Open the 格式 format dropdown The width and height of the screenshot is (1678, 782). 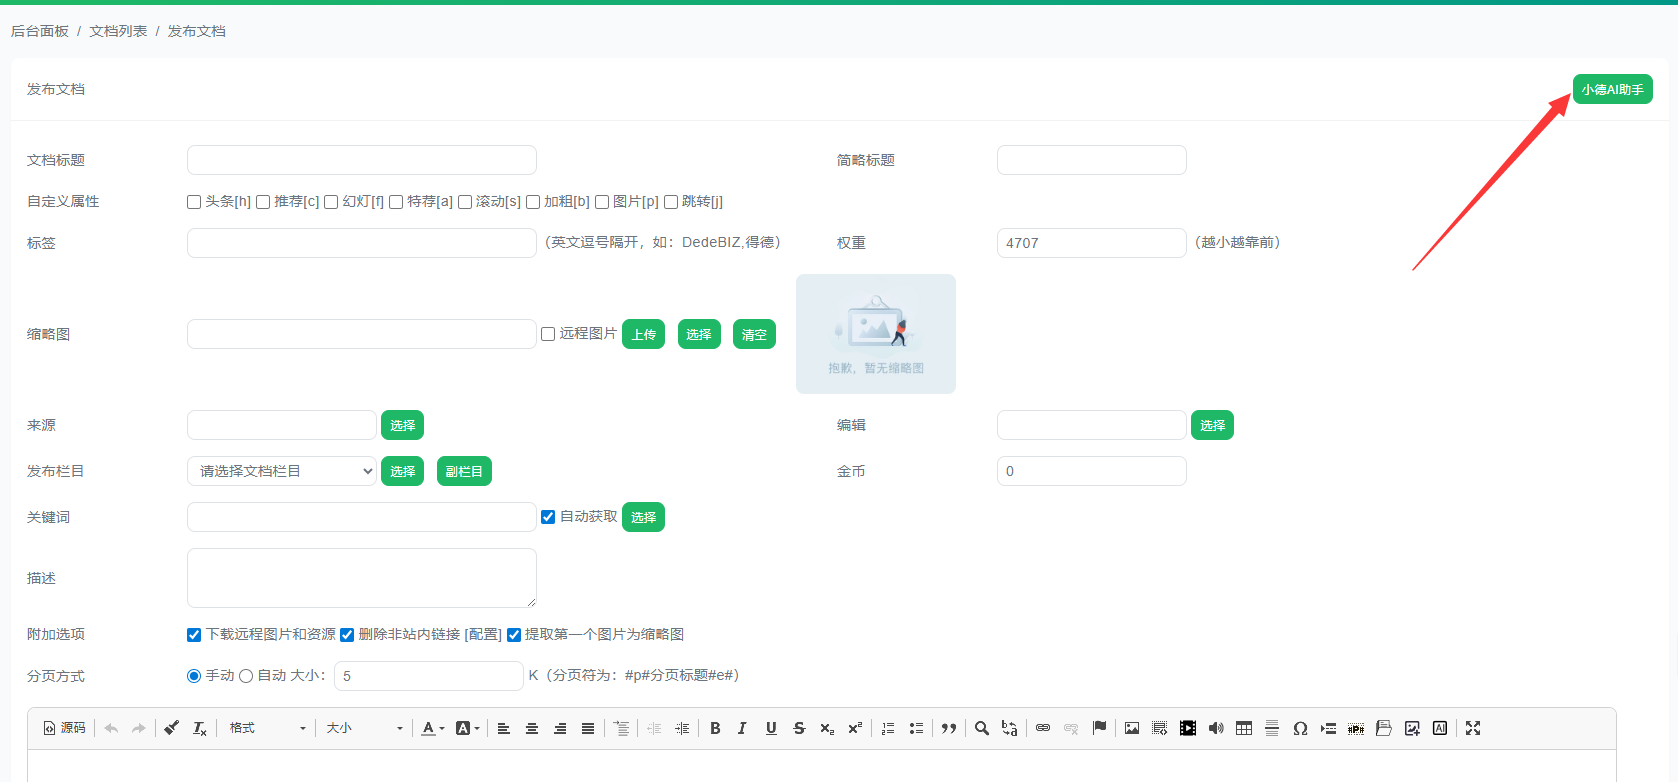click(x=267, y=728)
